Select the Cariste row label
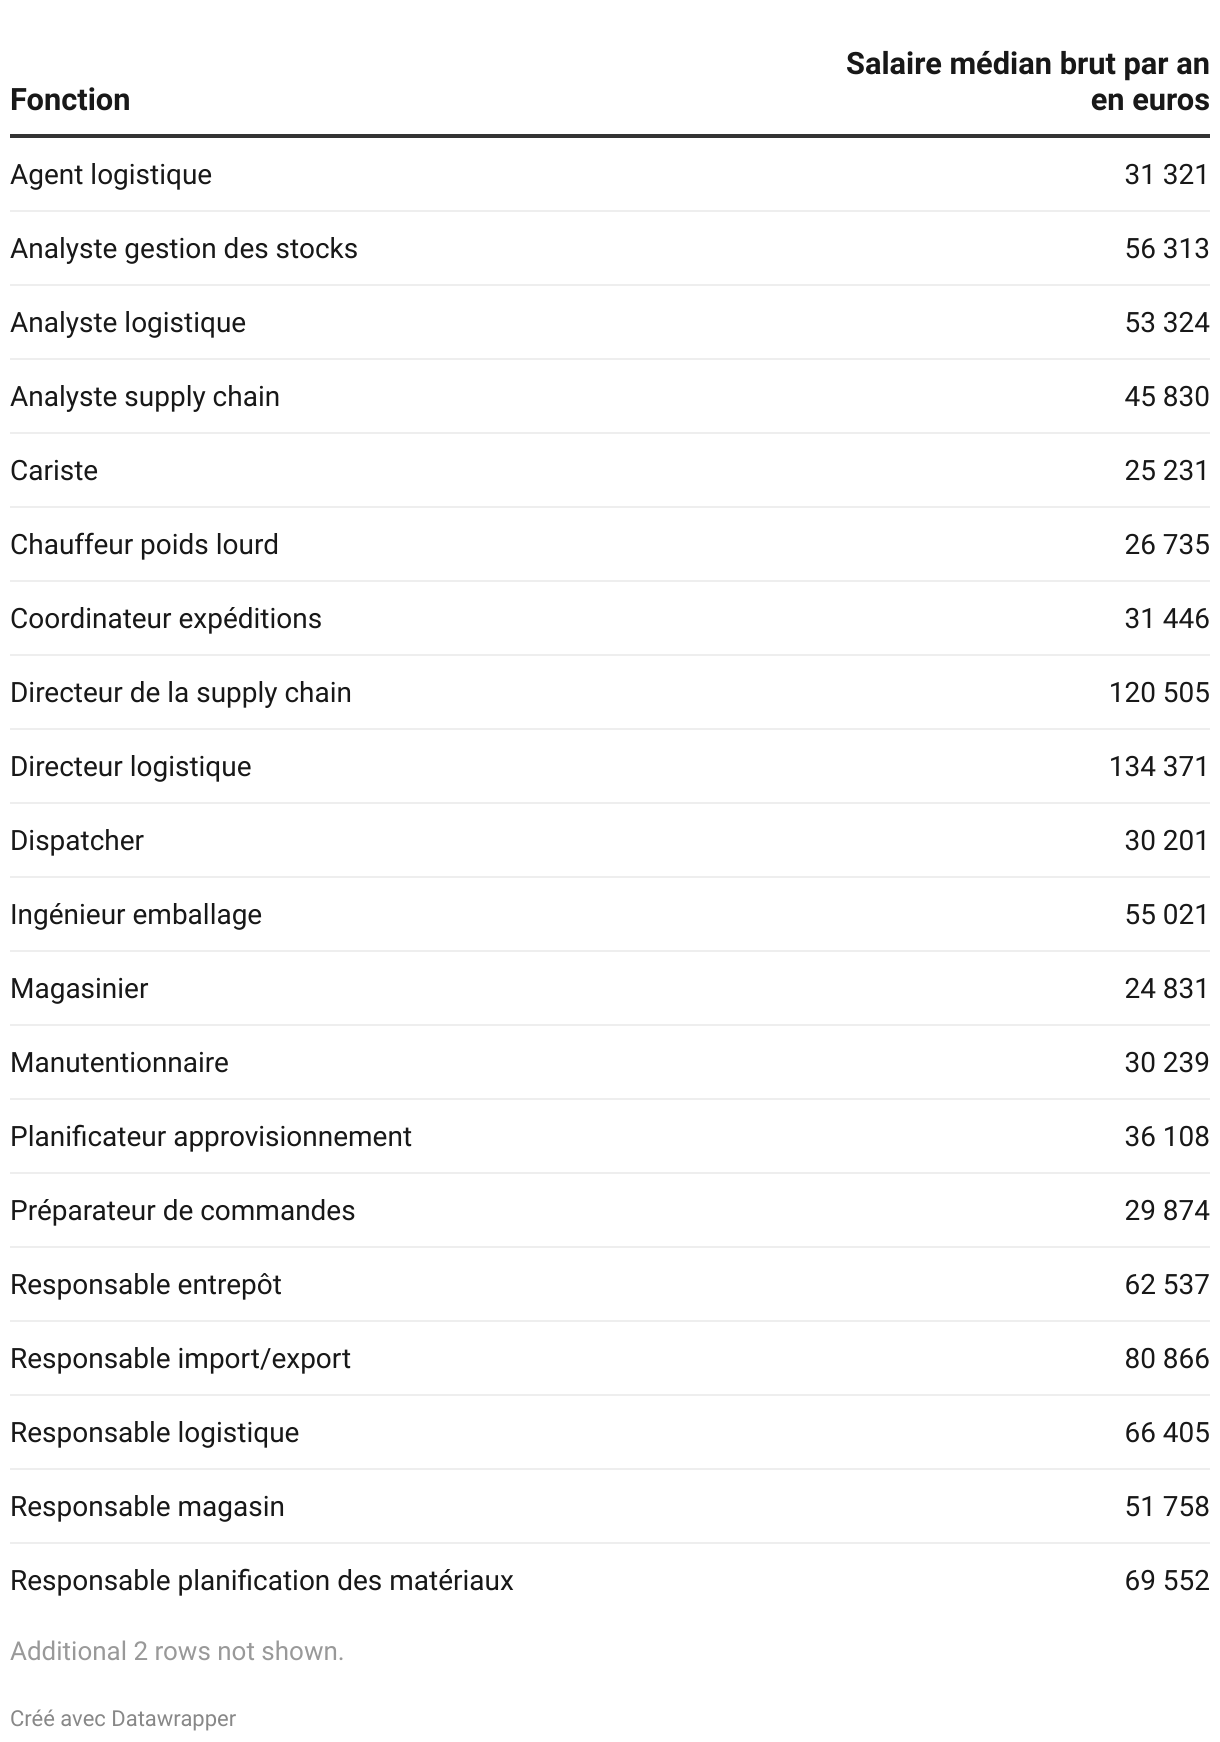The image size is (1220, 1742). (54, 471)
